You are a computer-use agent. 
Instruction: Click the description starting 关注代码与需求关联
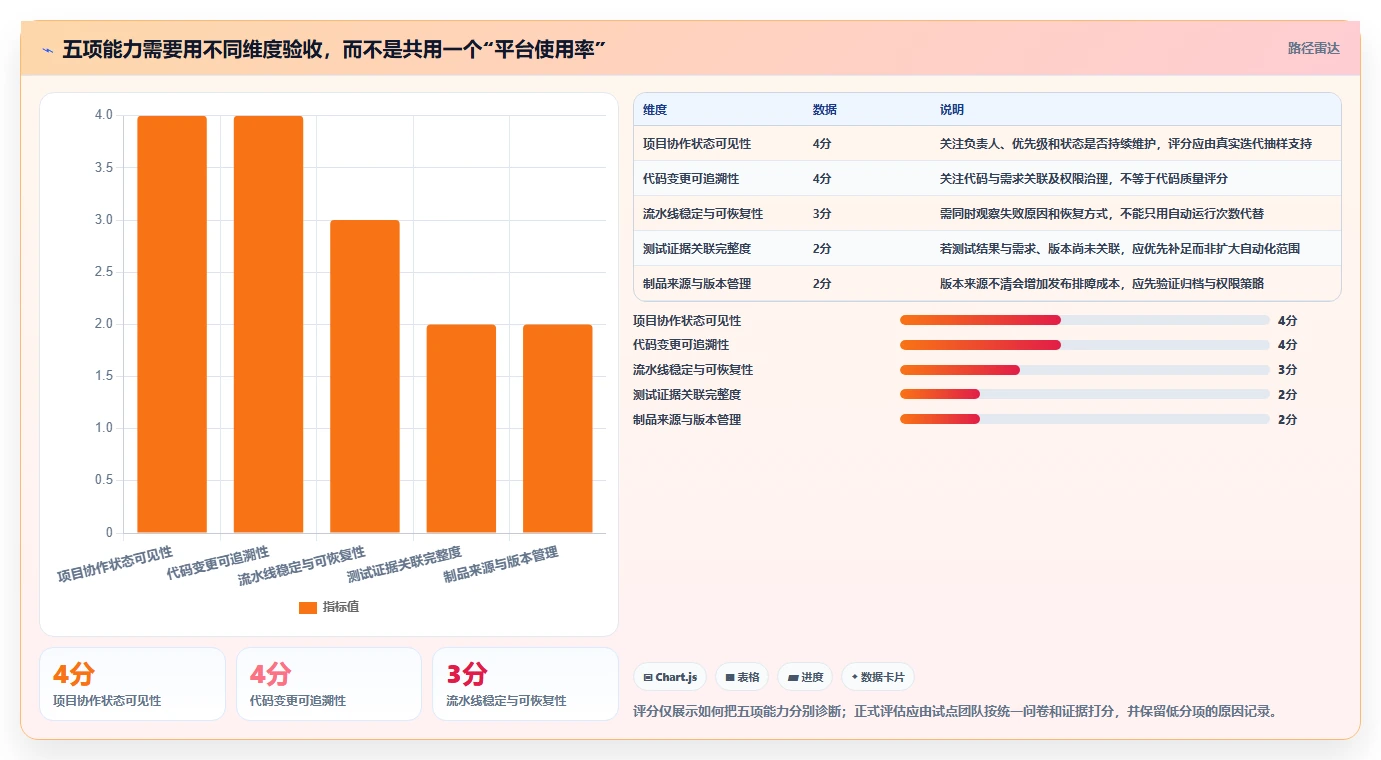click(x=1084, y=179)
